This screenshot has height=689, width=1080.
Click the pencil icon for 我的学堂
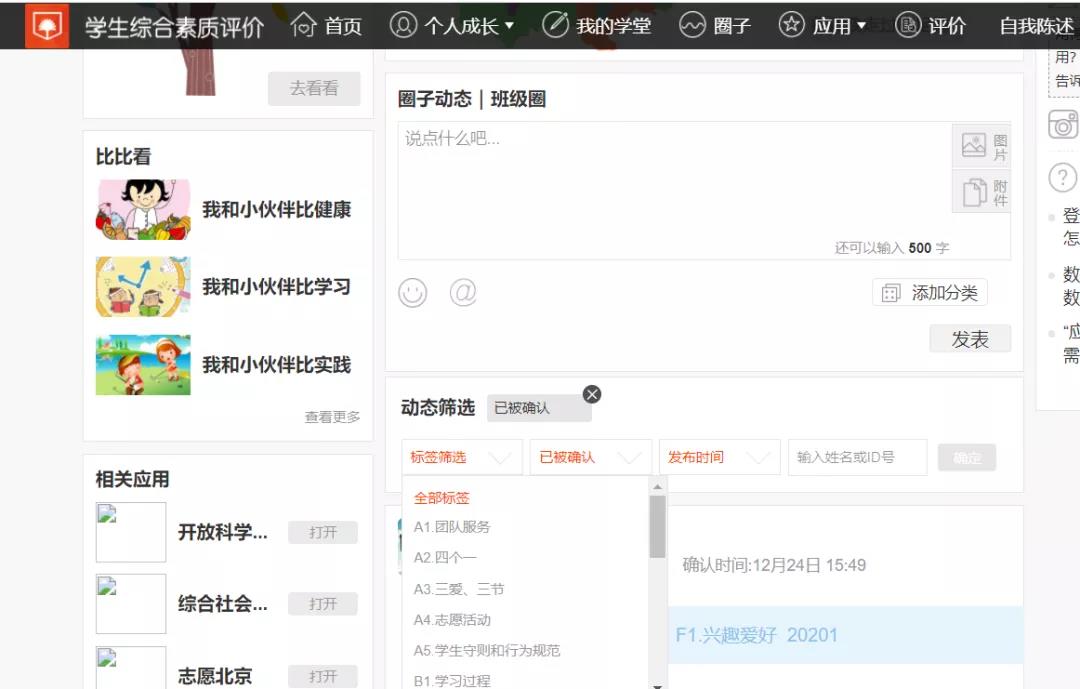555,25
